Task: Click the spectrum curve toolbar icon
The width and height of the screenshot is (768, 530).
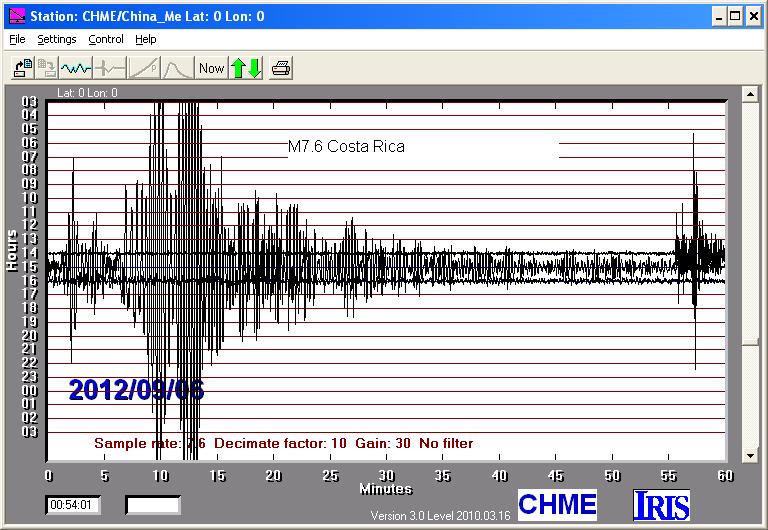Action: coord(177,68)
